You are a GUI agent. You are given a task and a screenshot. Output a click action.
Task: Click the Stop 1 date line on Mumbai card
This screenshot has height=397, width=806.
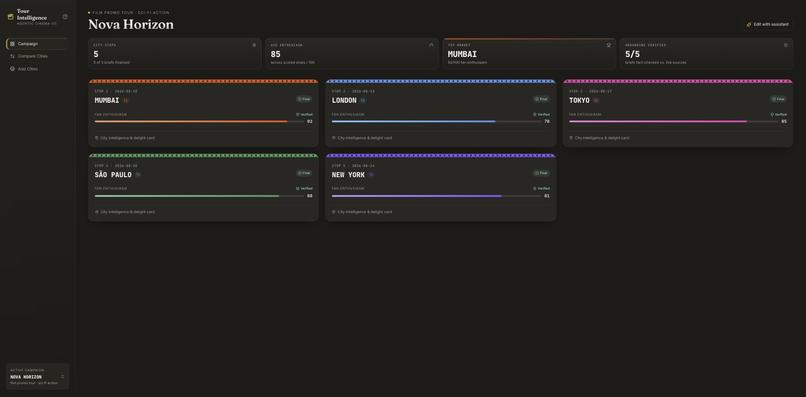pos(116,92)
